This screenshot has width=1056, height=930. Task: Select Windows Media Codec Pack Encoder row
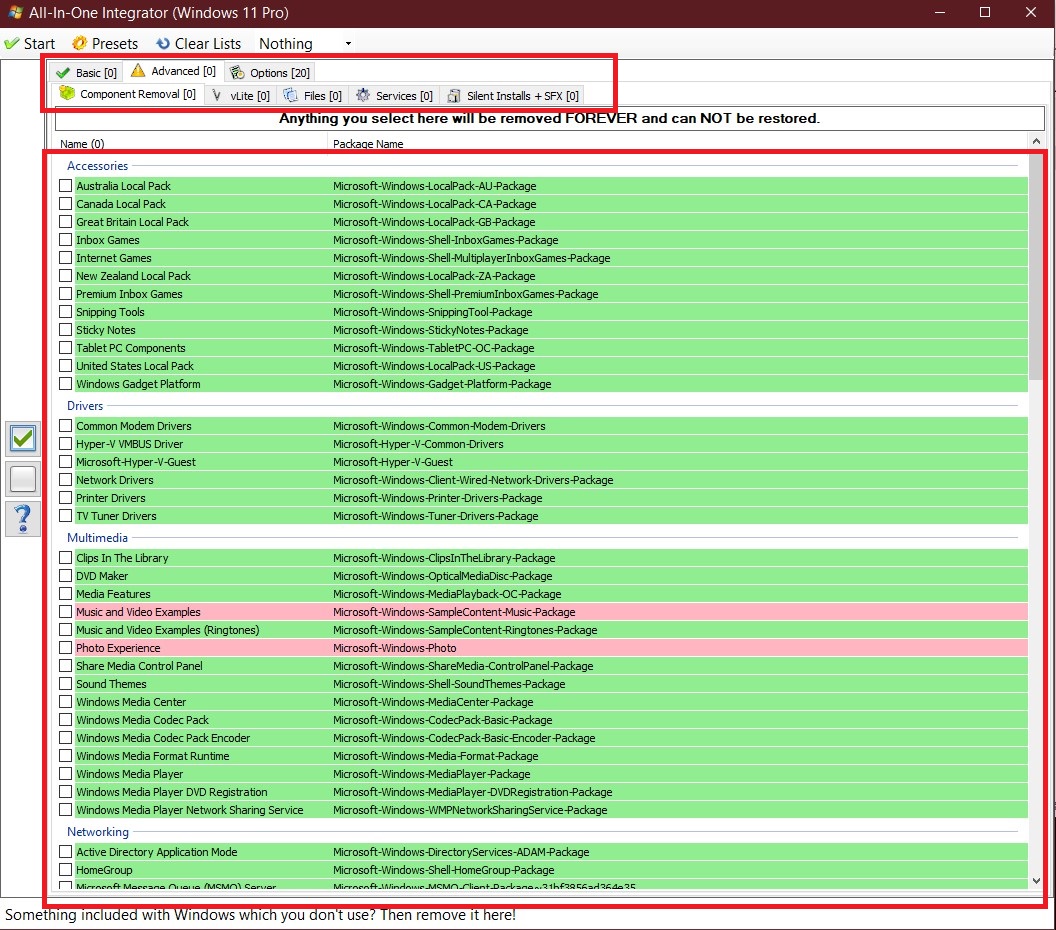coord(543,737)
